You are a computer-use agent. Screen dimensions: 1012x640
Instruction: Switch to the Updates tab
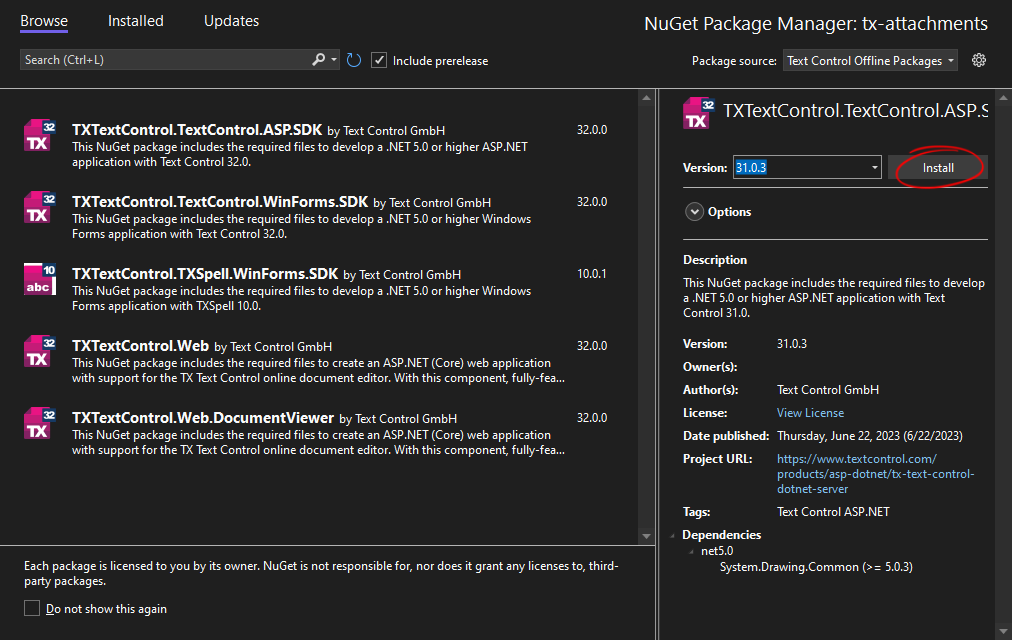231,21
